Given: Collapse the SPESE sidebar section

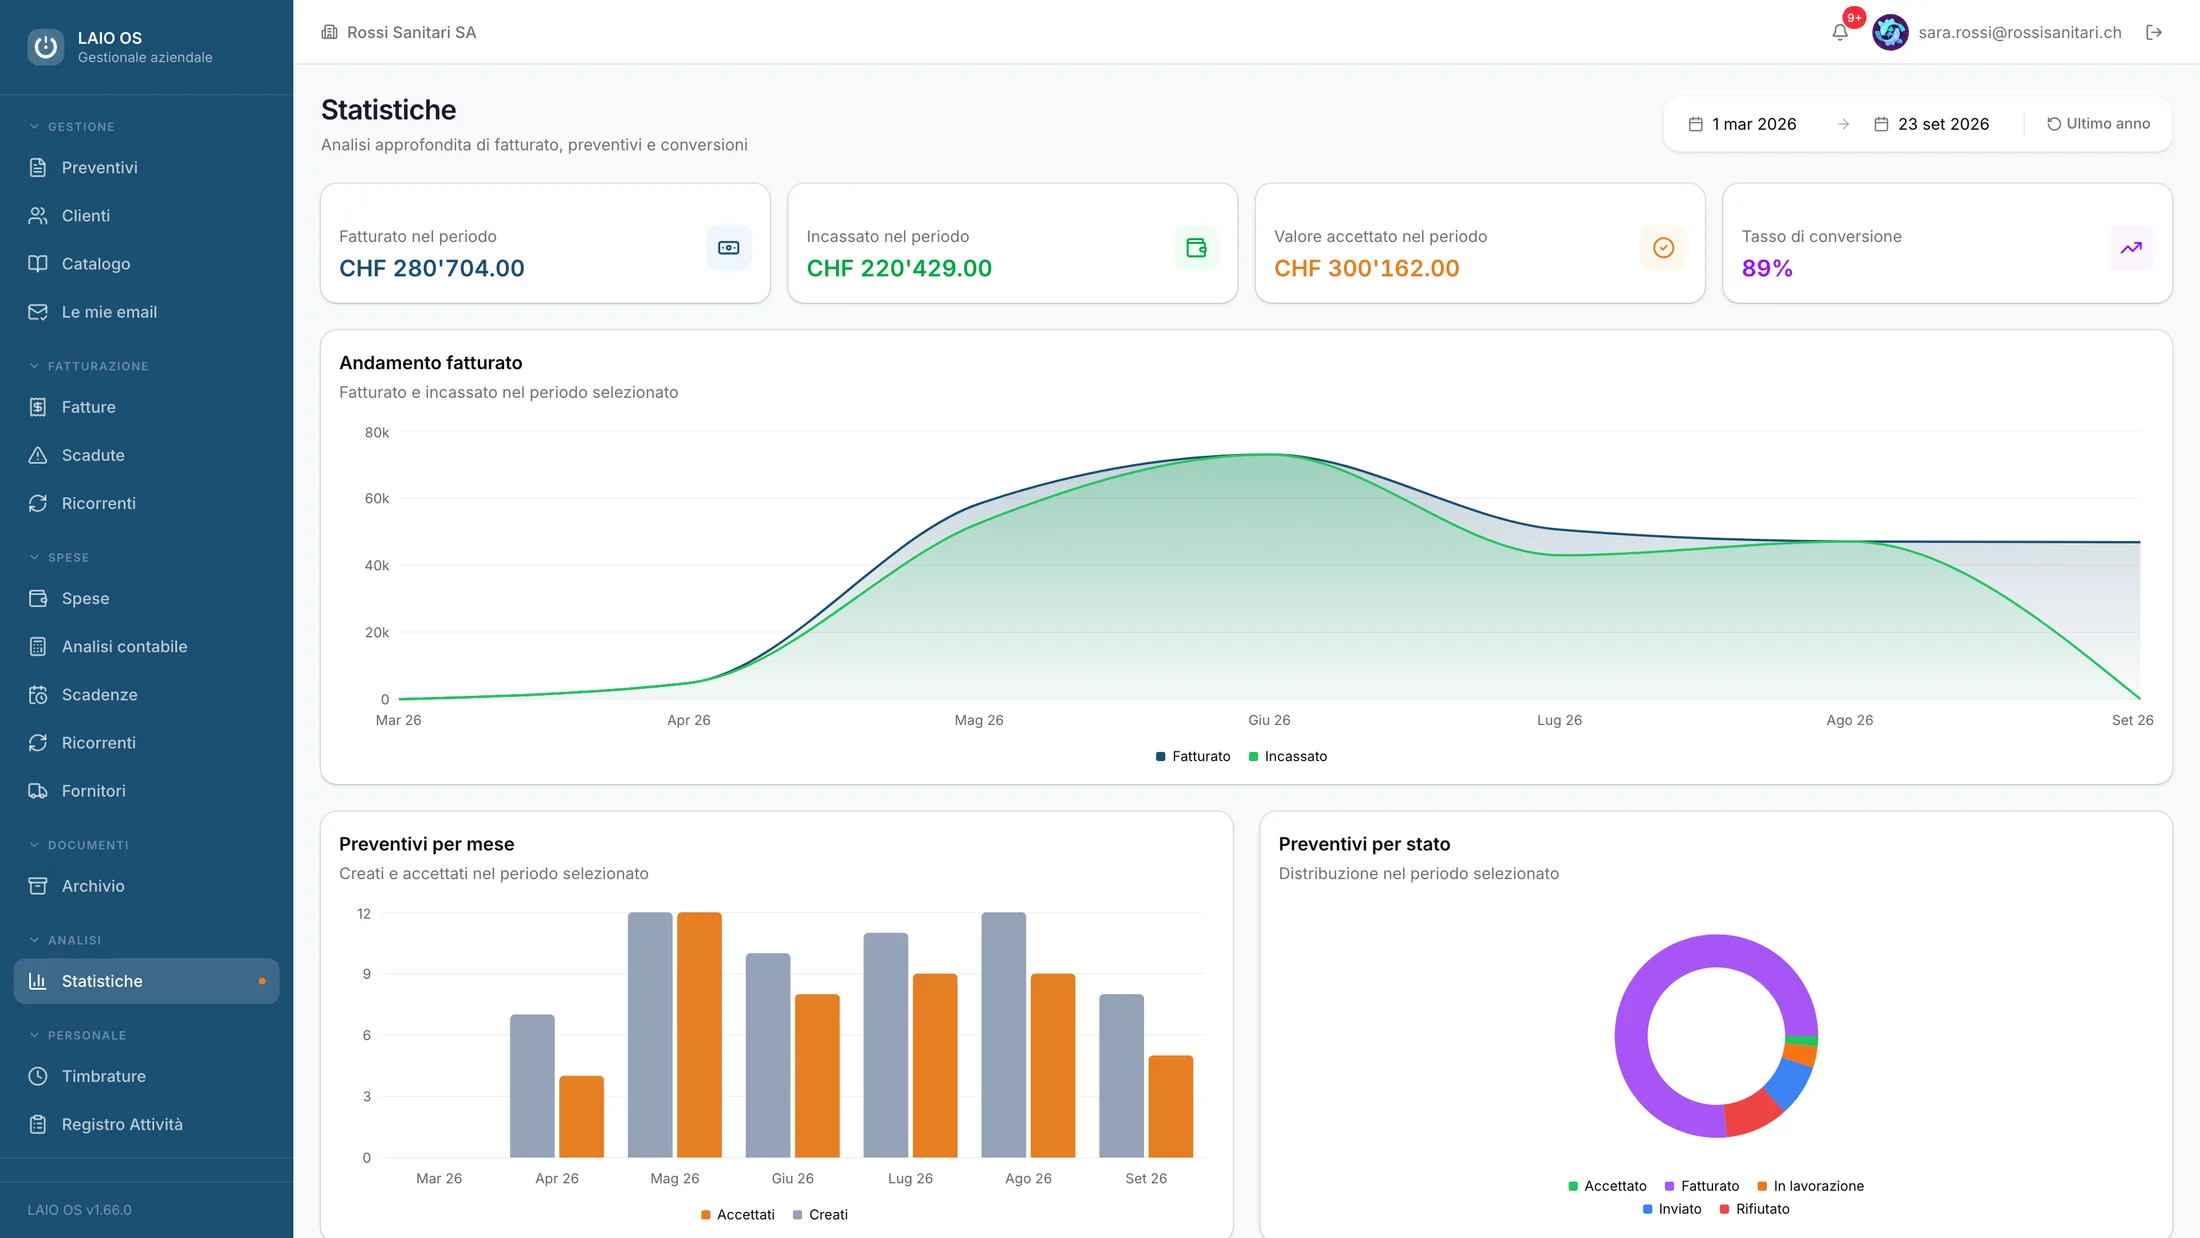Looking at the screenshot, I should point(59,557).
